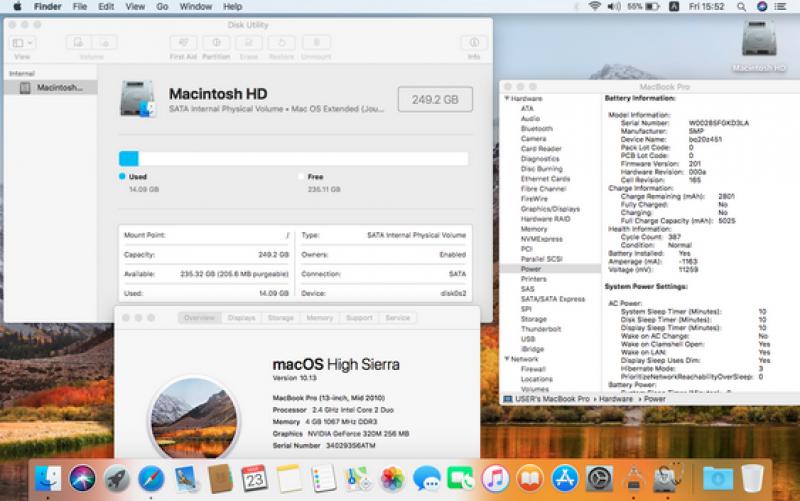Click the battery status in menu bar
Screen dimensions: 800x501
click(643, 7)
